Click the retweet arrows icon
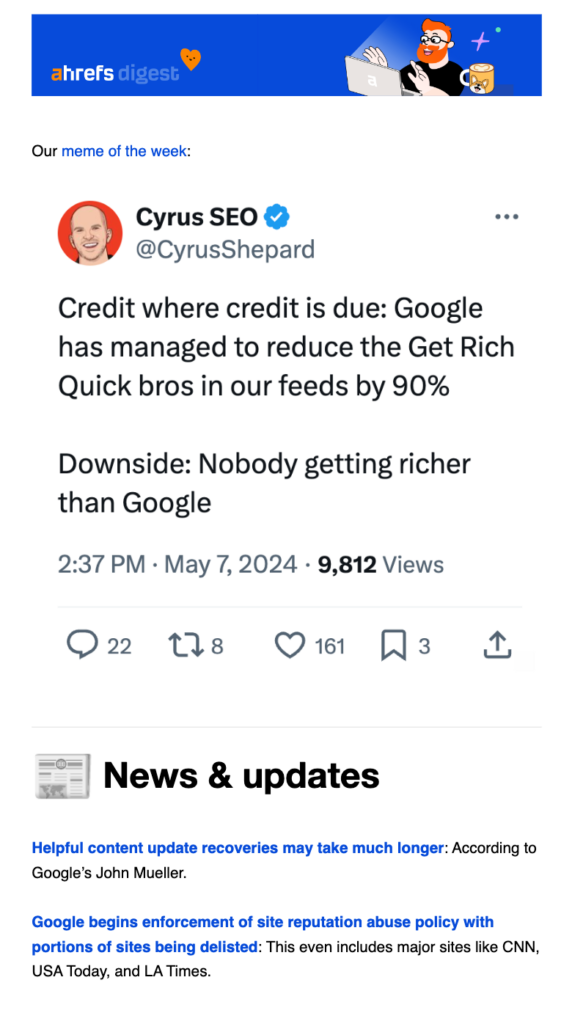Screen dimensions: 572x1024 pyautogui.click(x=186, y=646)
